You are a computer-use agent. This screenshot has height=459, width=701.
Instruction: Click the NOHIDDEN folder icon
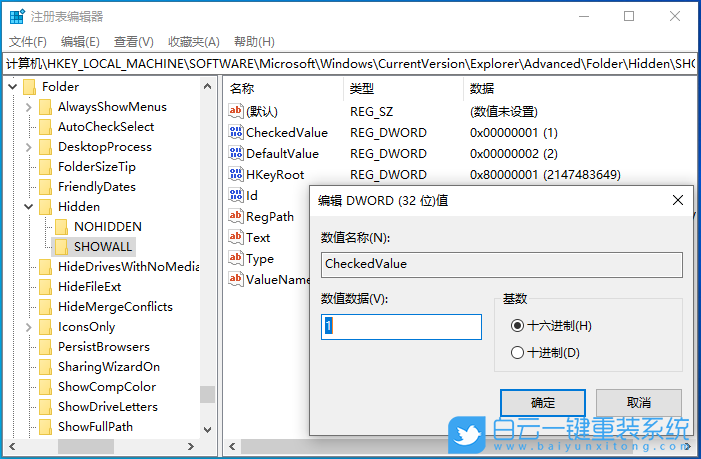[61, 227]
